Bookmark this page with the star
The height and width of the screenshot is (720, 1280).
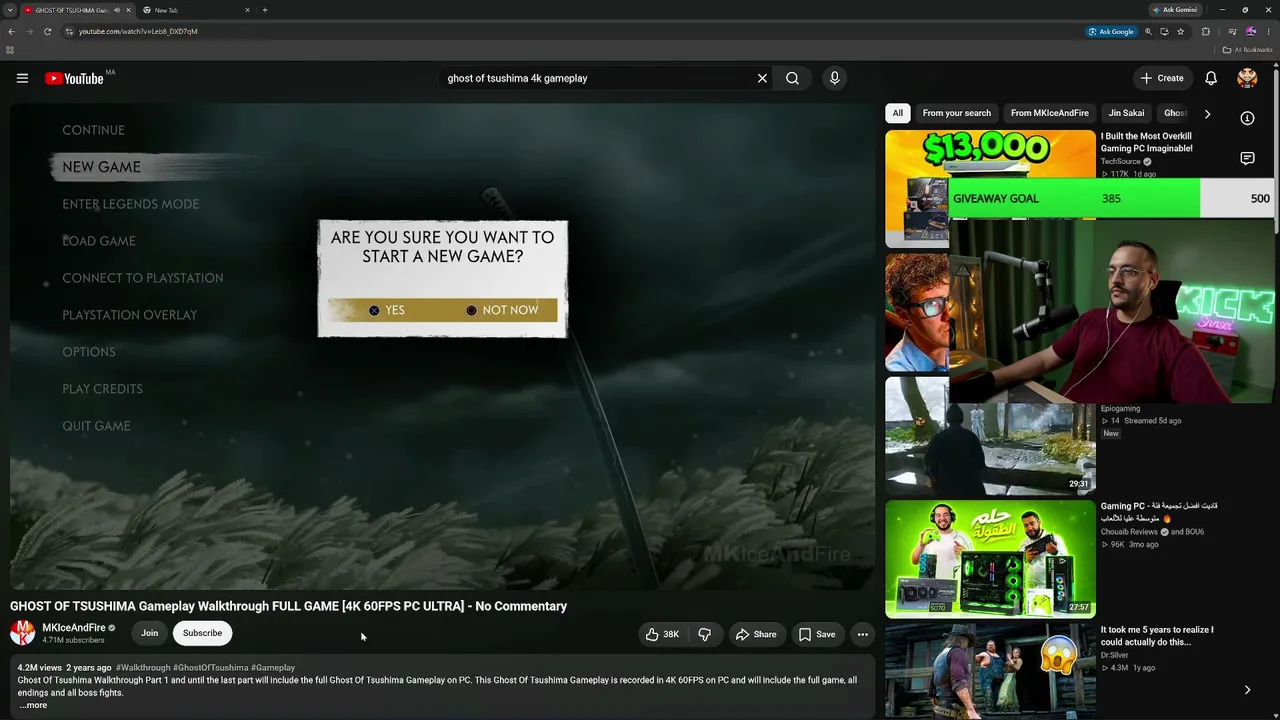pos(1180,31)
